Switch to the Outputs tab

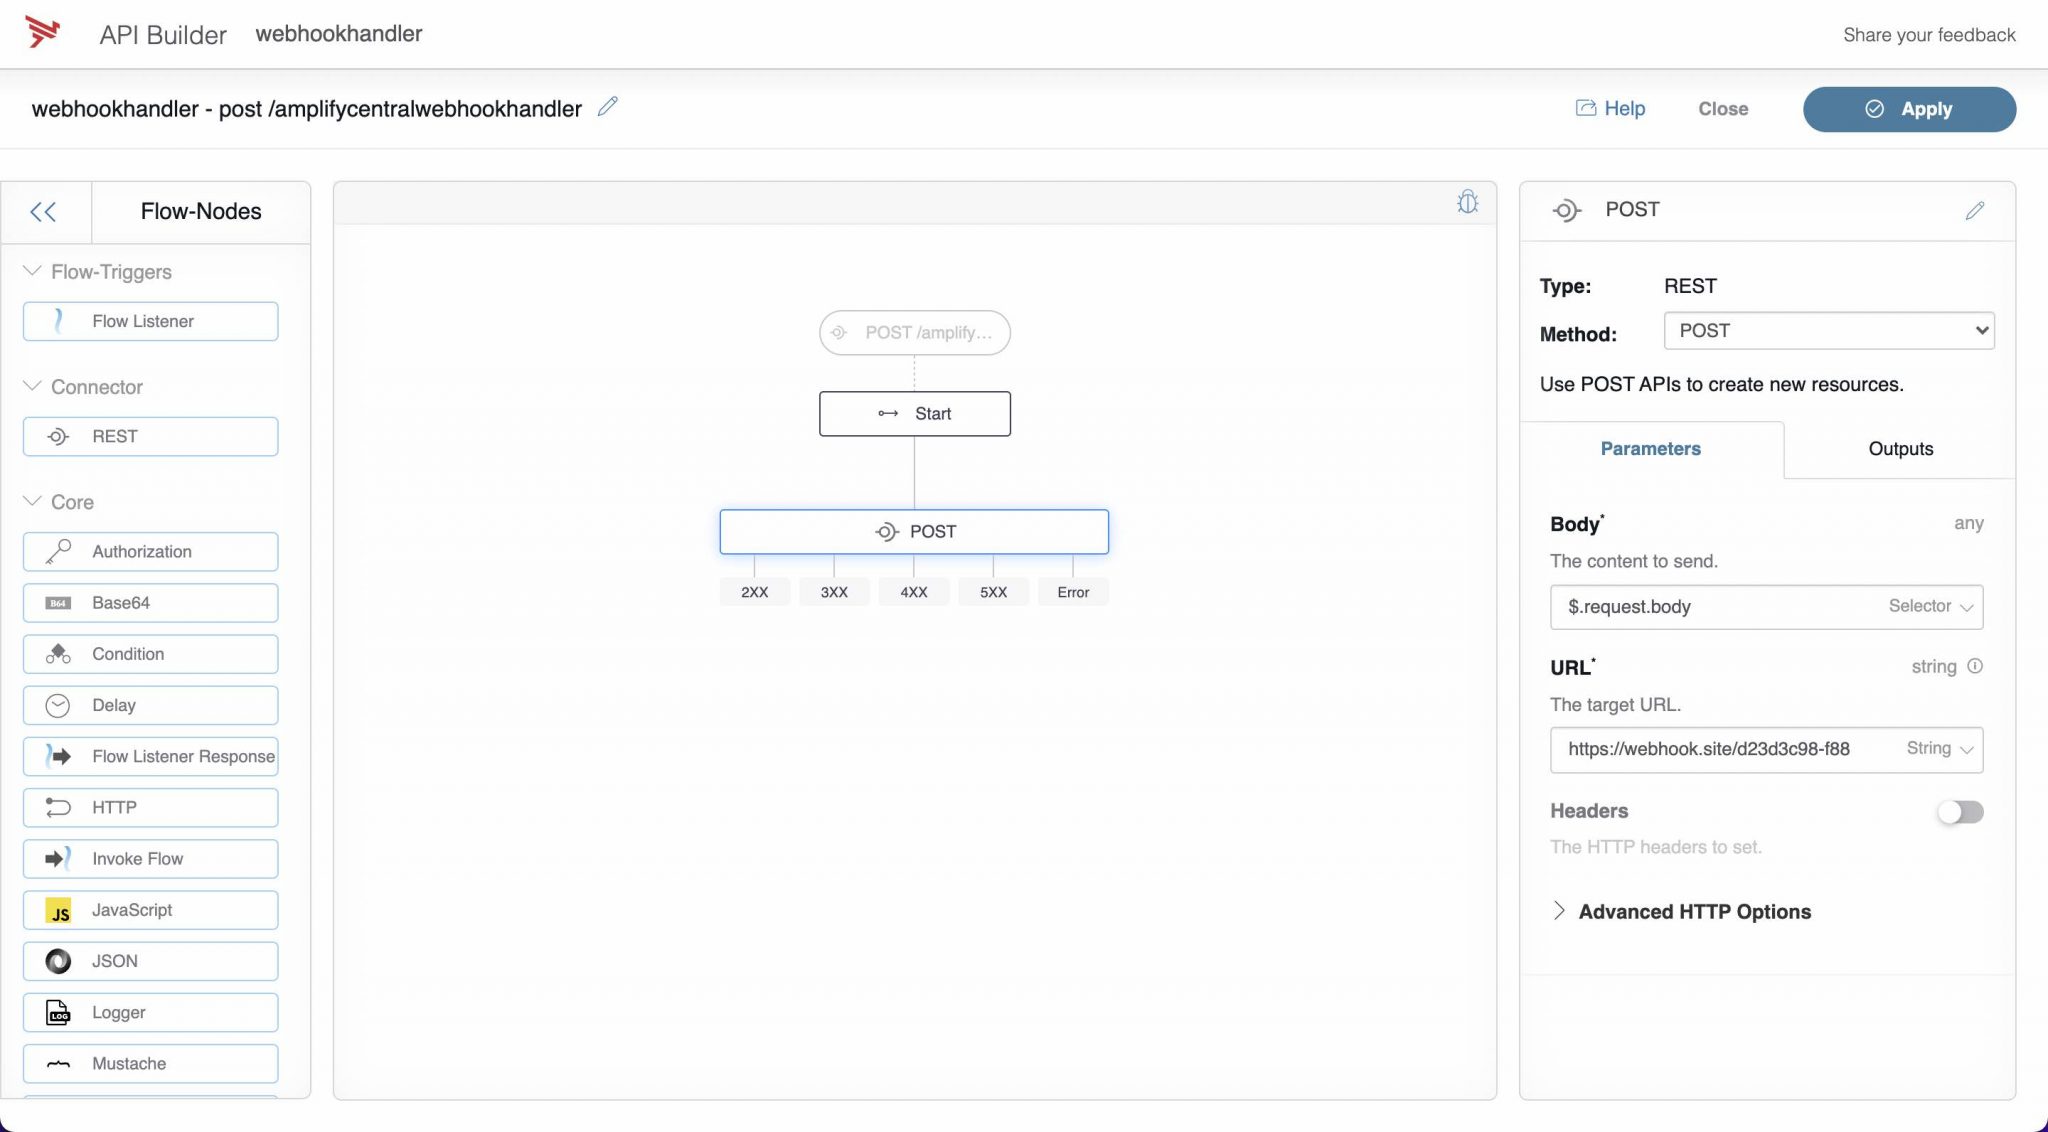(x=1900, y=449)
